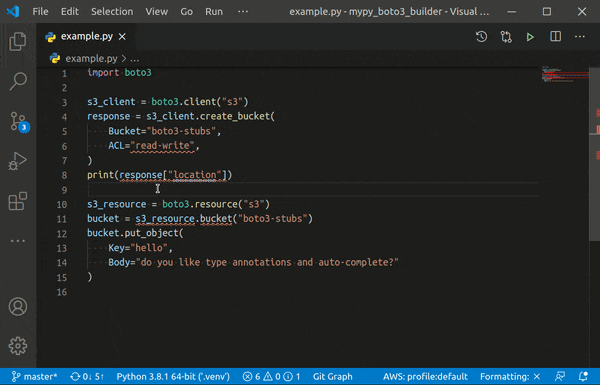
Task: Open the Extensions view
Action: [x=18, y=201]
